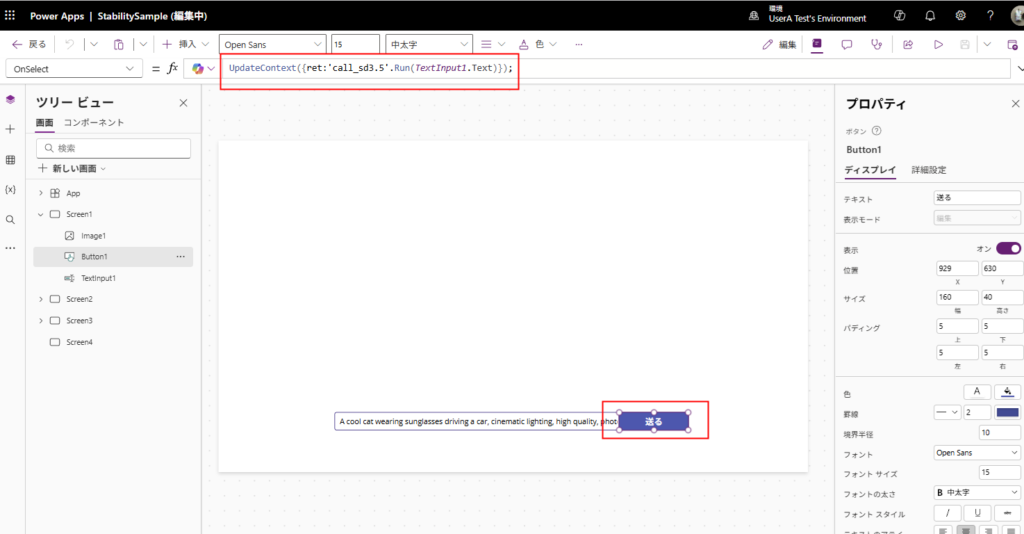1024x534 pixels.
Task: Toggle the 表示 visibility switch off
Action: coord(1008,248)
